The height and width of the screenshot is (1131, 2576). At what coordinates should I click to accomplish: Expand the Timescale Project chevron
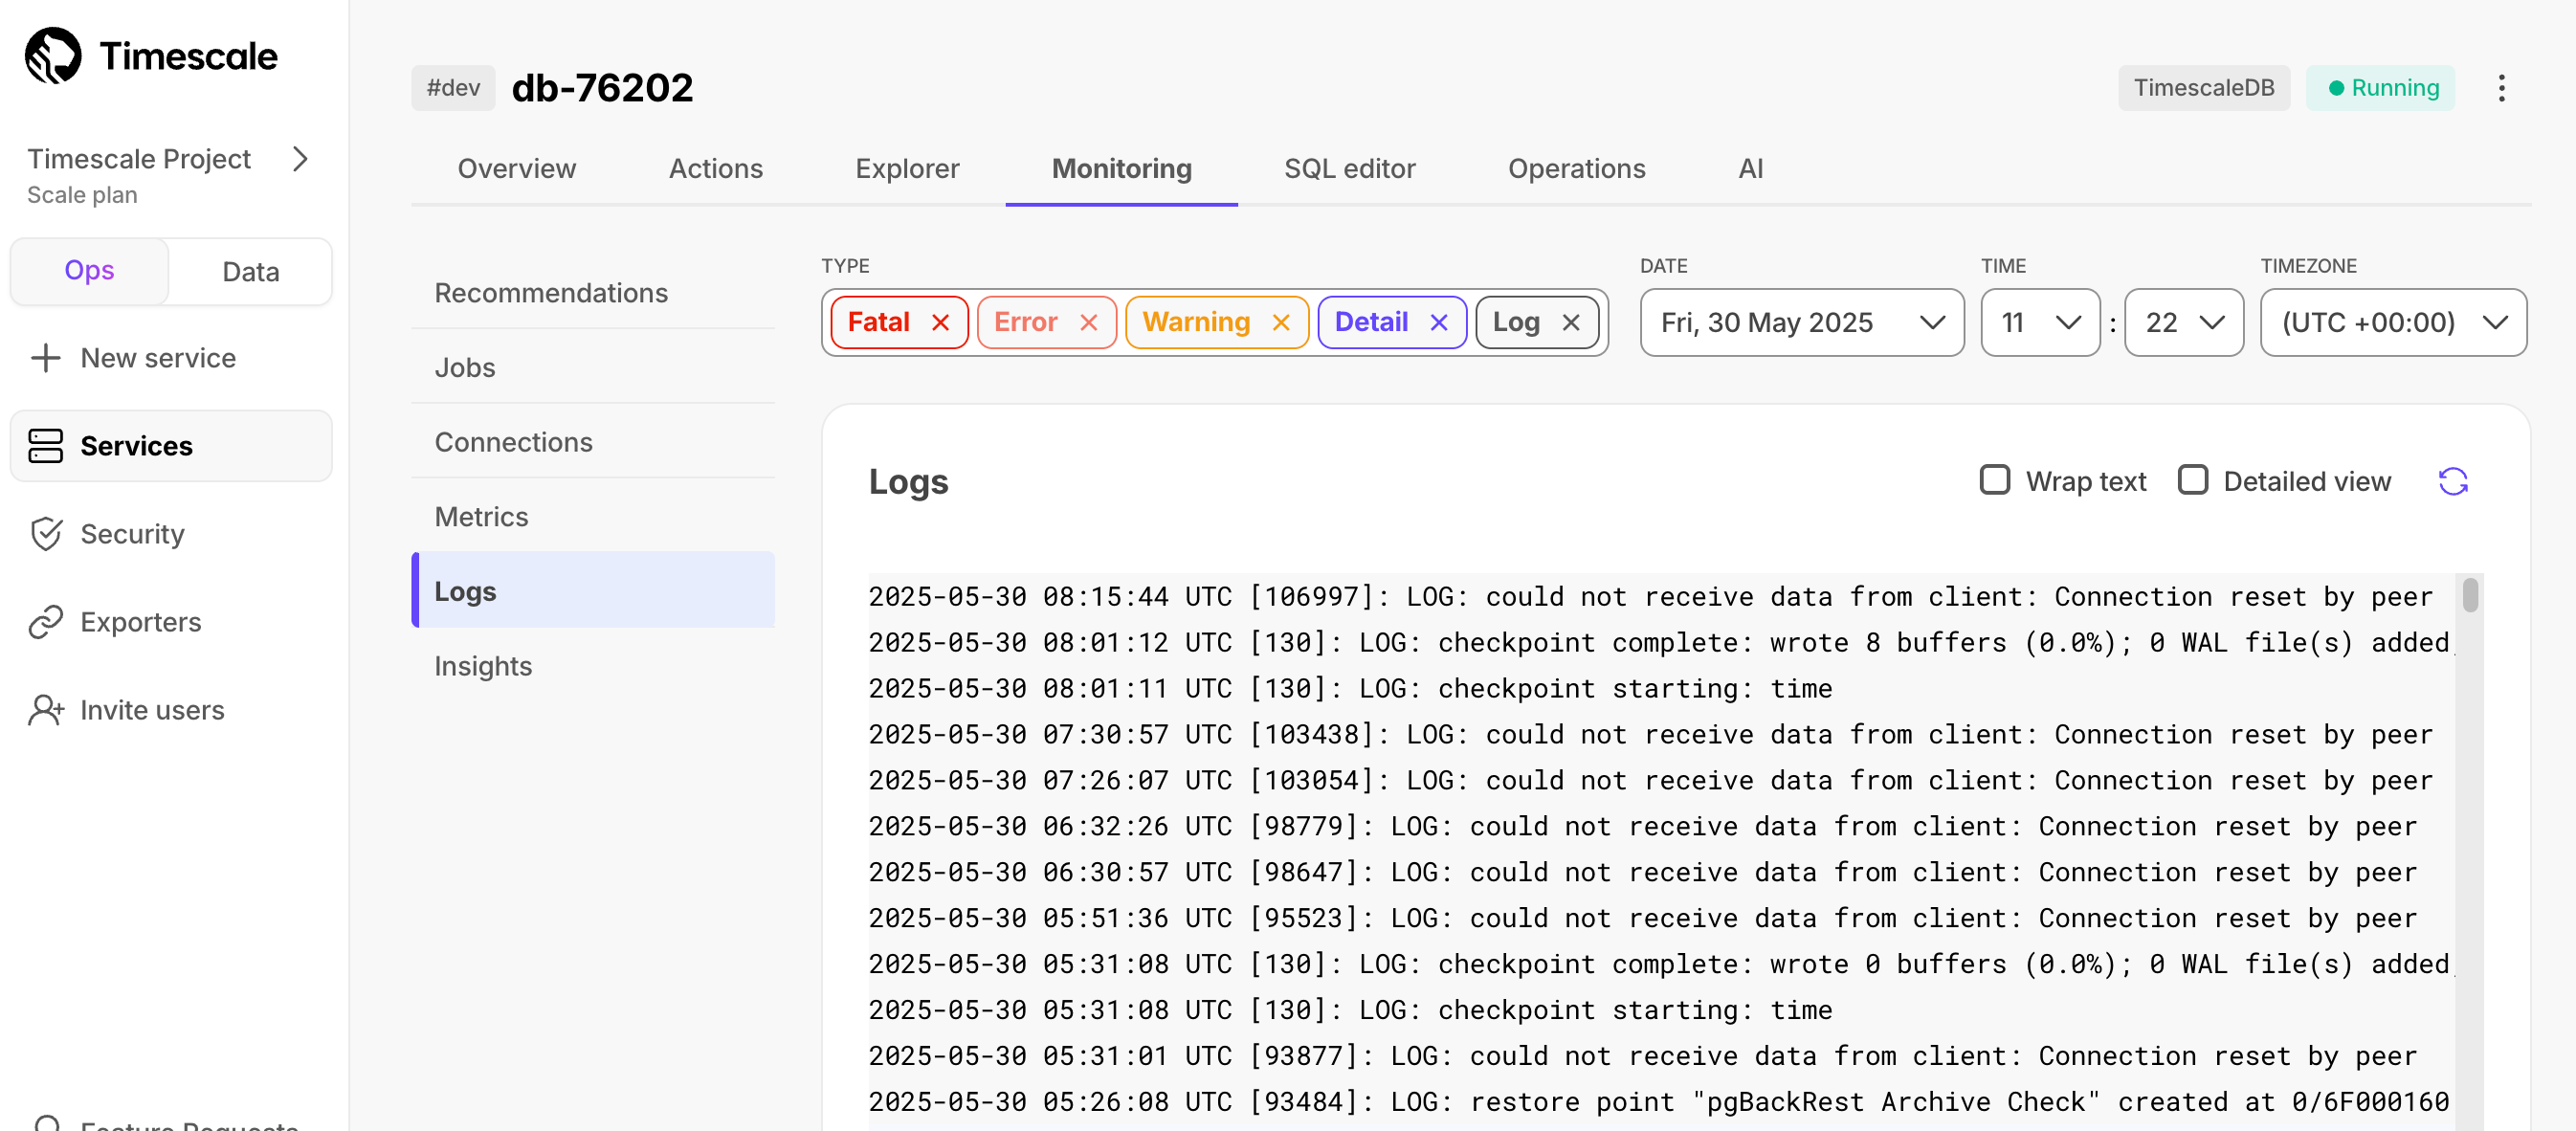point(300,159)
